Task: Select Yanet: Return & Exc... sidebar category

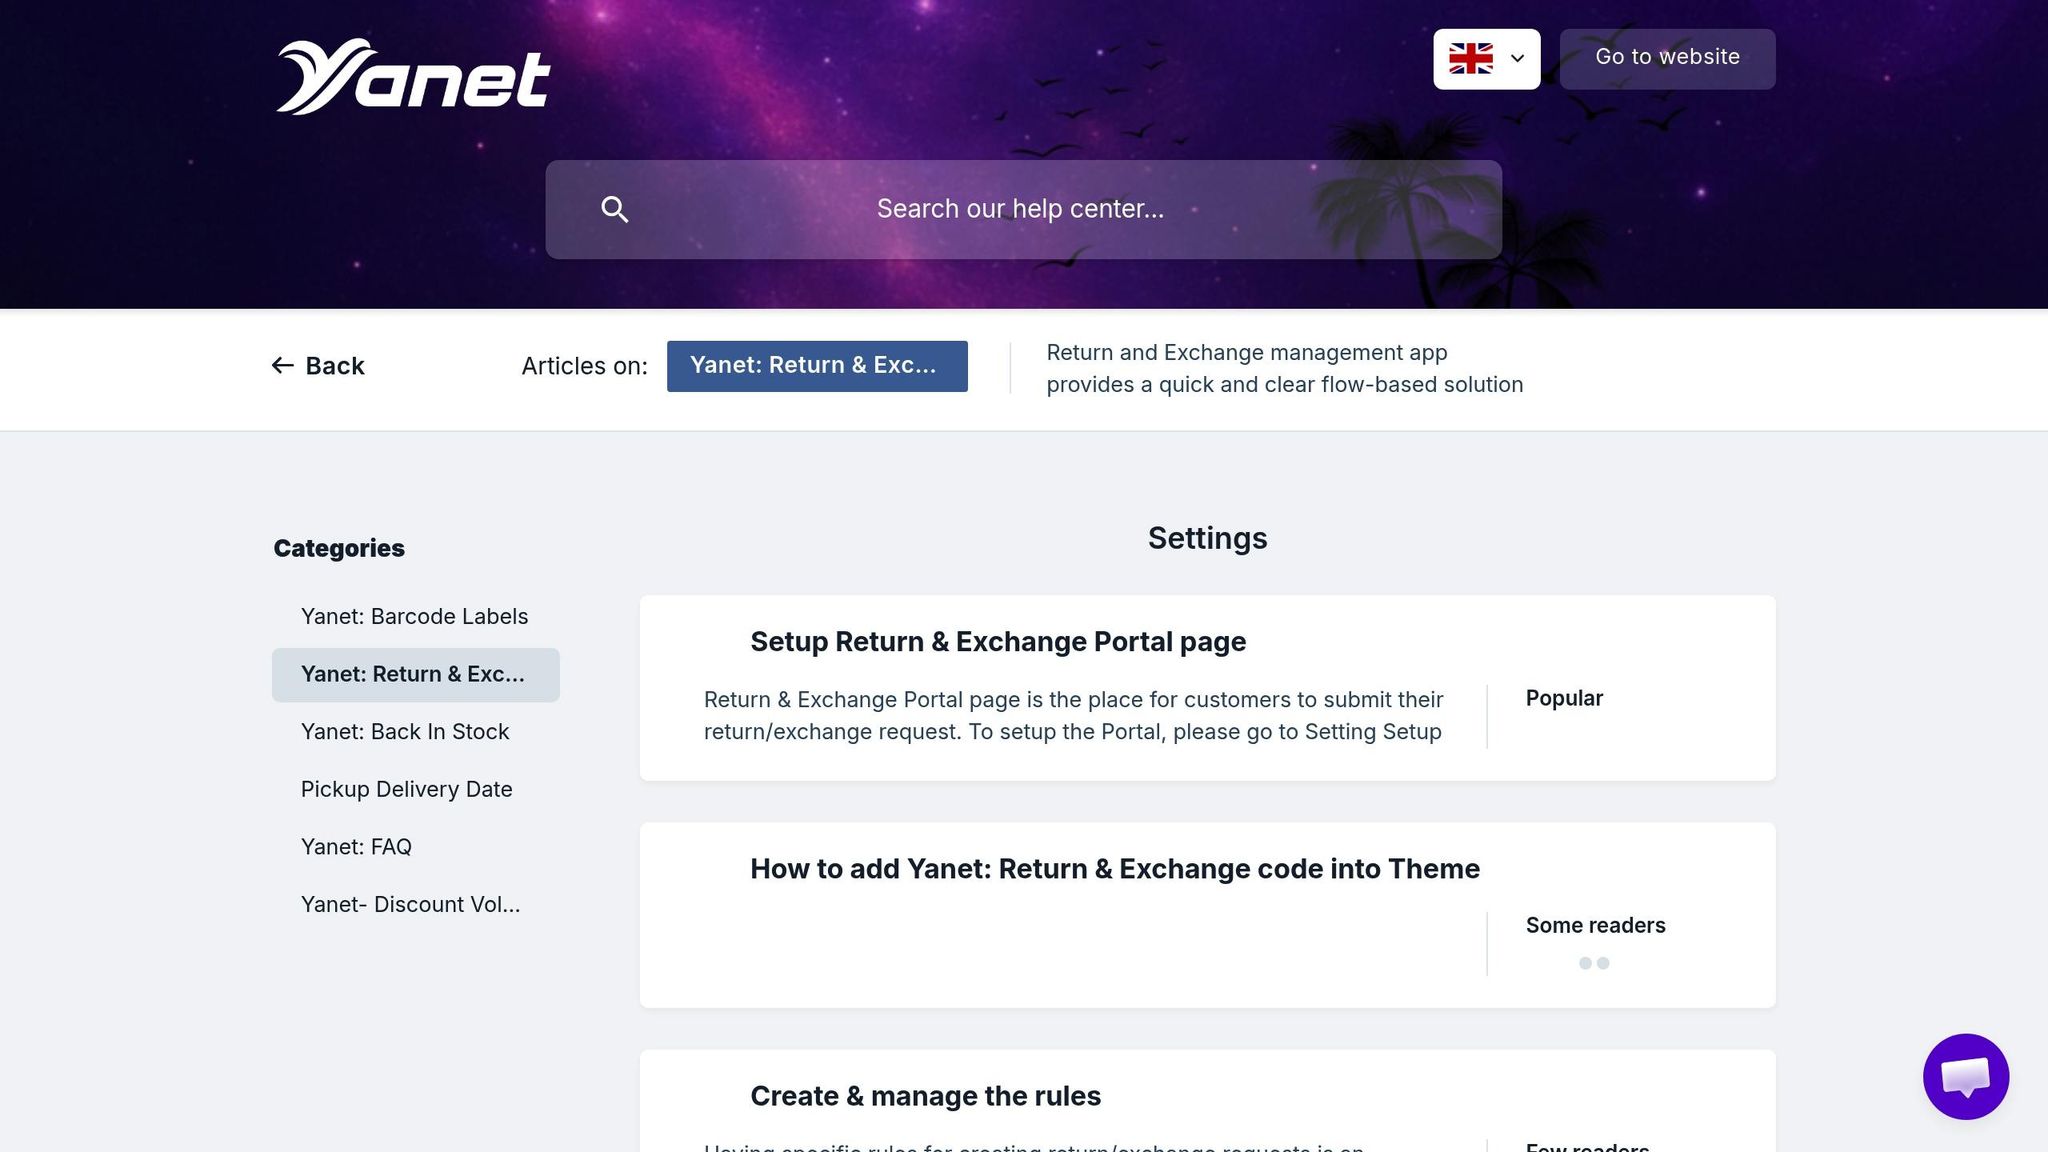Action: [x=413, y=675]
